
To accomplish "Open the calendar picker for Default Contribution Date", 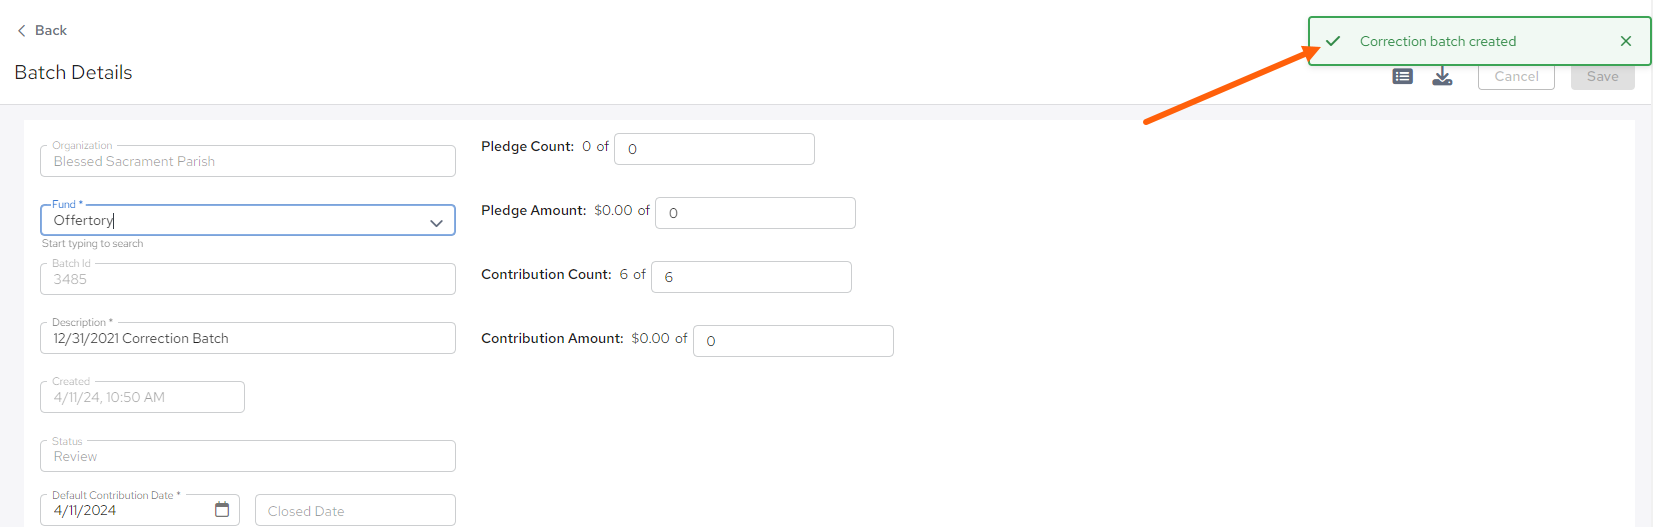I will [222, 510].
